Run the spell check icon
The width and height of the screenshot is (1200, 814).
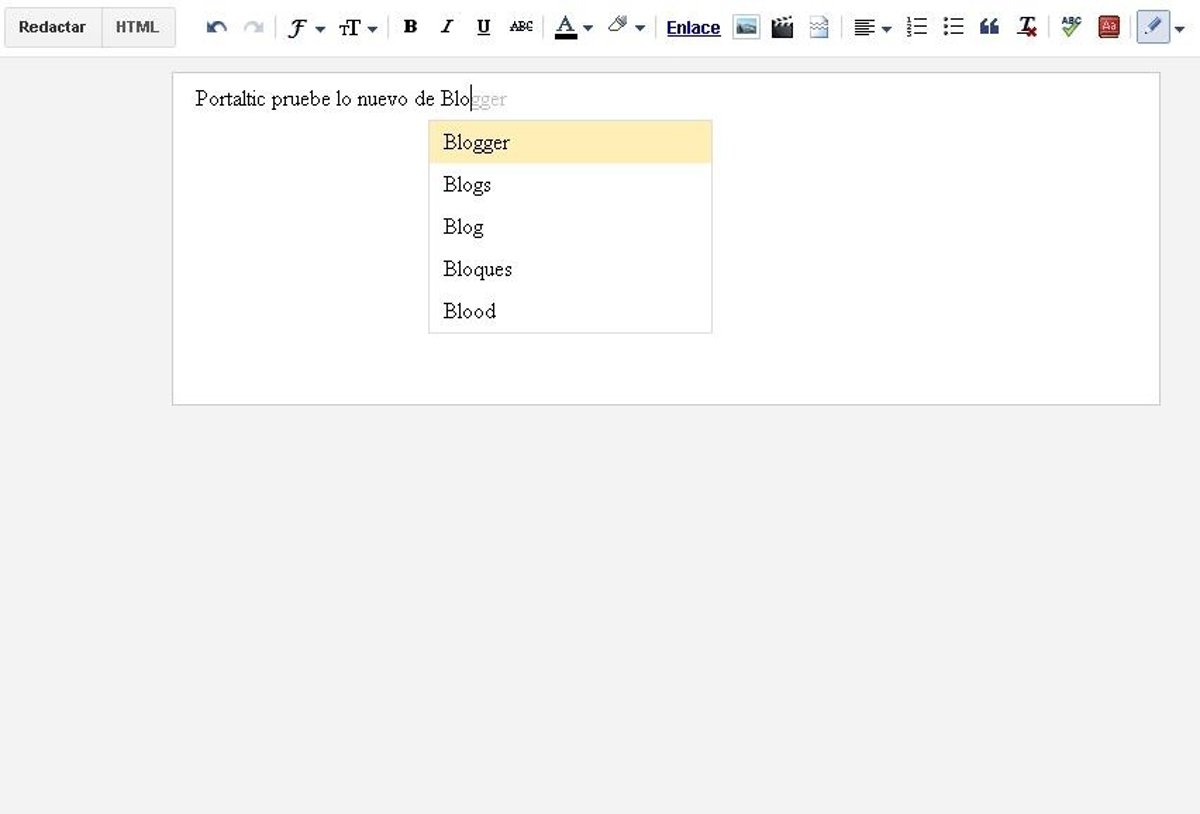pos(1071,28)
